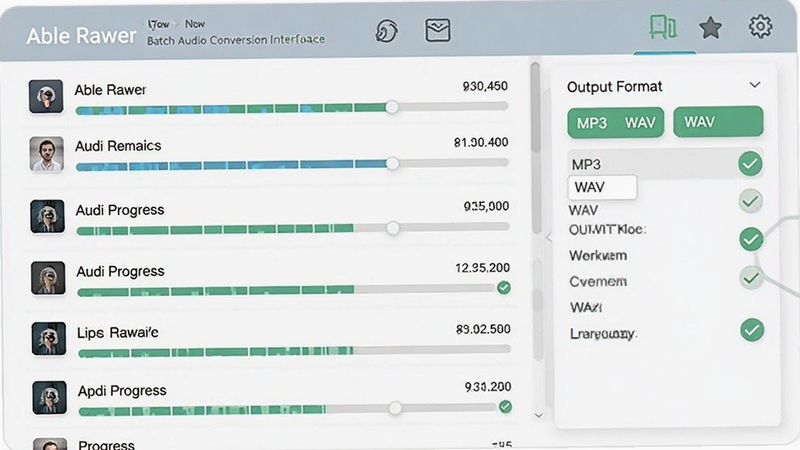This screenshot has width=800, height=450.
Task: Click the ear-shaped audio icon in header
Action: coord(386,31)
